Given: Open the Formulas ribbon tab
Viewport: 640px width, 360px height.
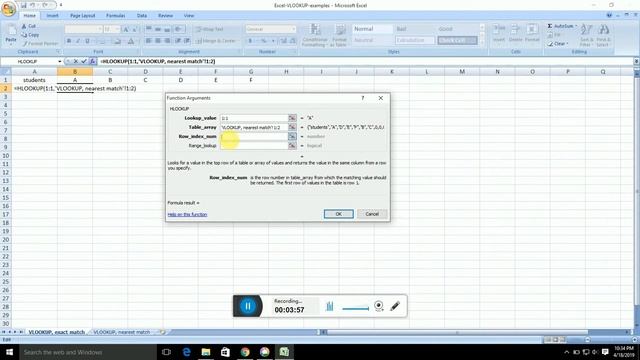Looking at the screenshot, I should pyautogui.click(x=116, y=16).
